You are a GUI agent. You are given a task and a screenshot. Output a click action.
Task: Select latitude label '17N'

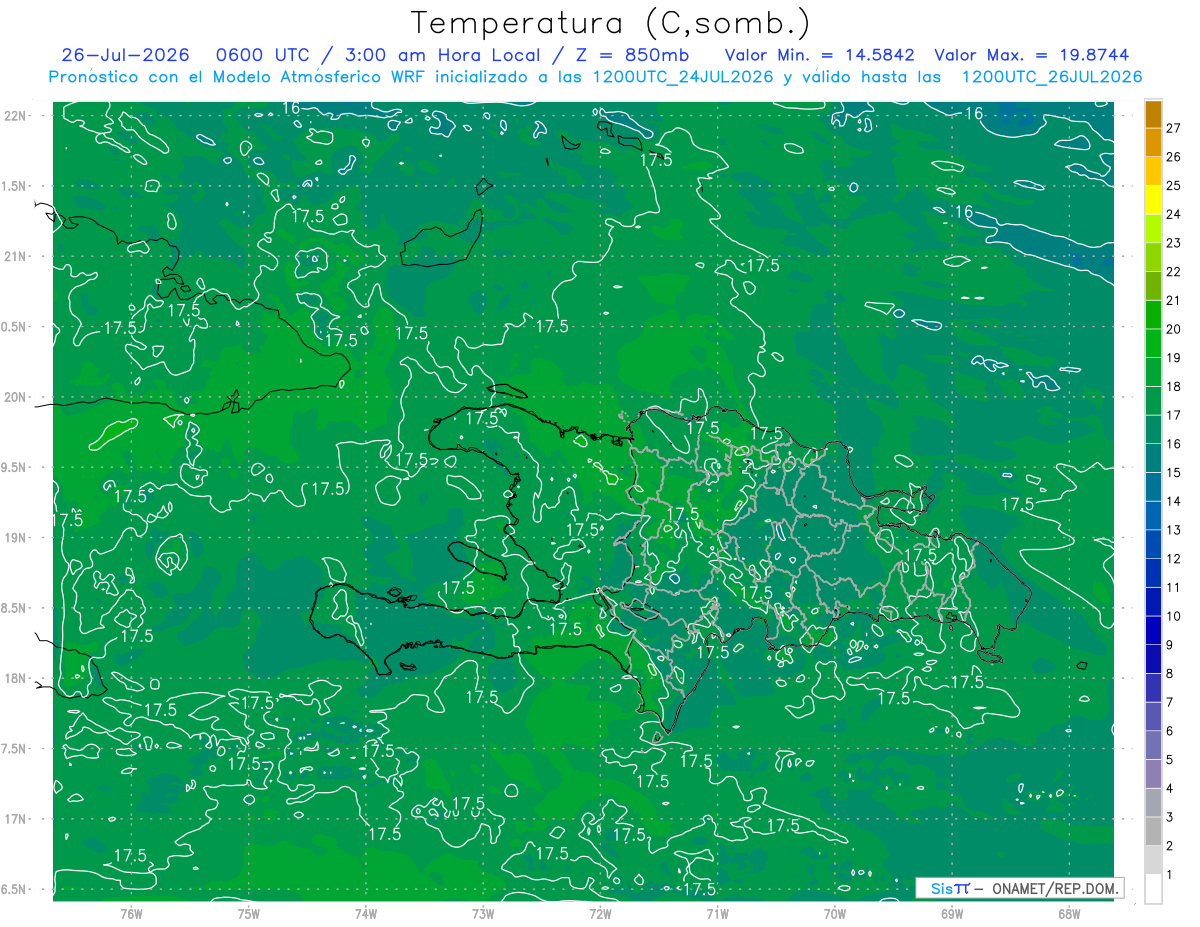[15, 819]
